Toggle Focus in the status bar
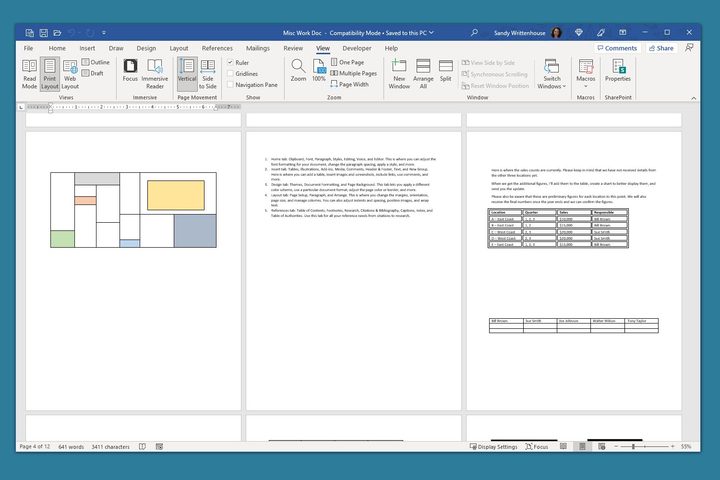720x480 pixels. coord(537,446)
